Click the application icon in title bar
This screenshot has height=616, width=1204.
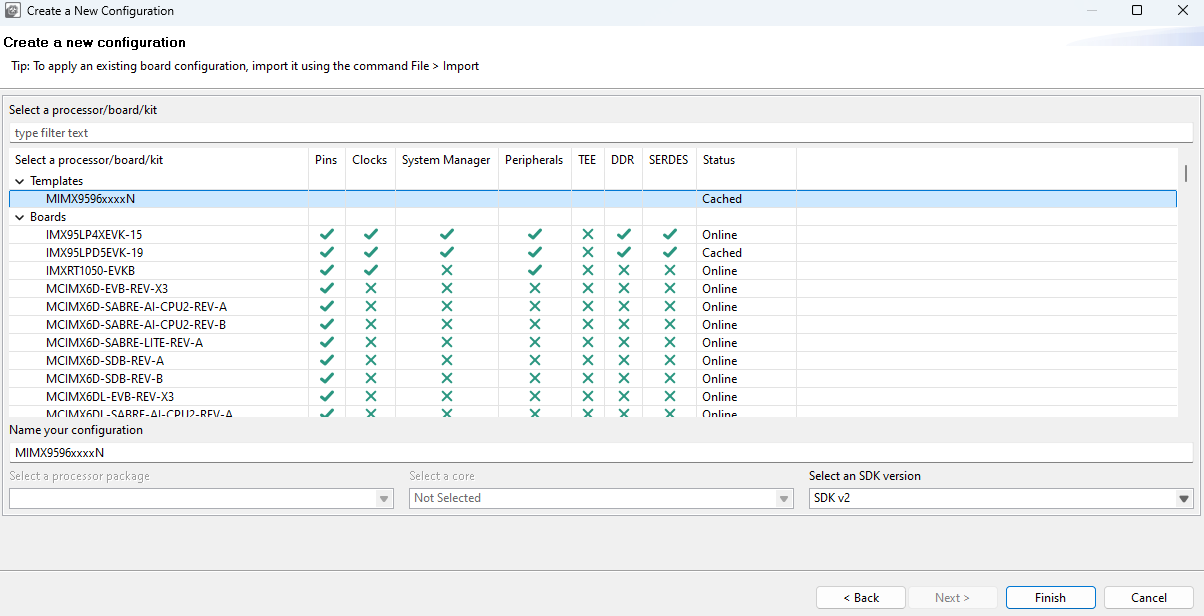pyautogui.click(x=12, y=11)
